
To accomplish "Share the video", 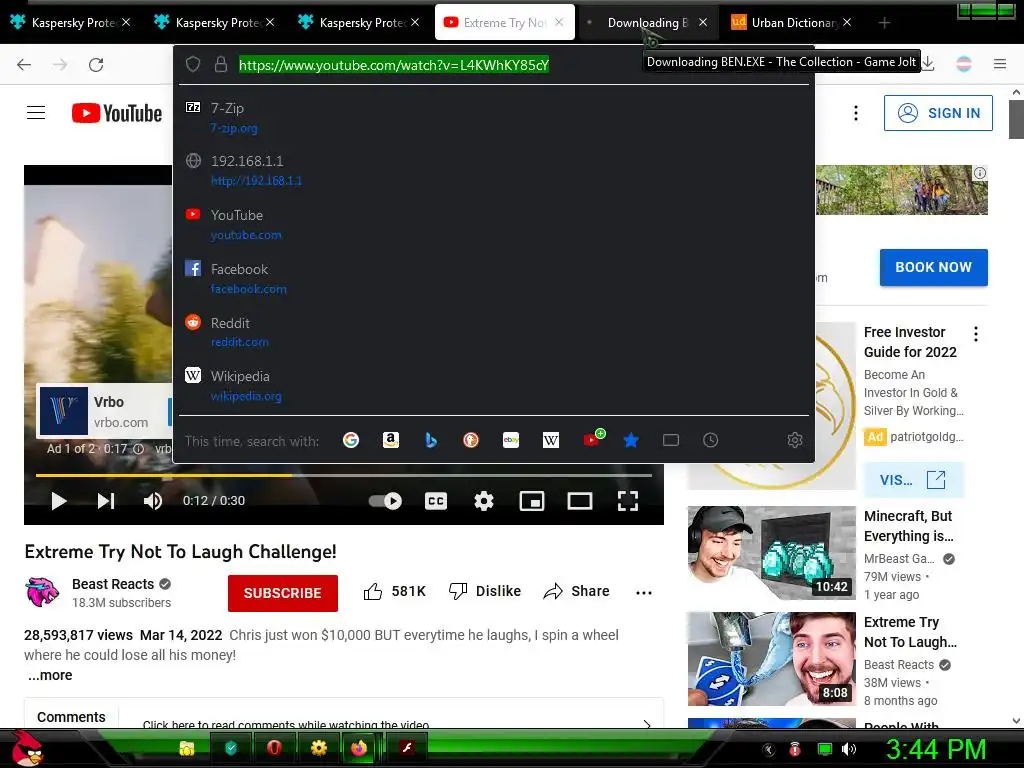I will point(576,592).
